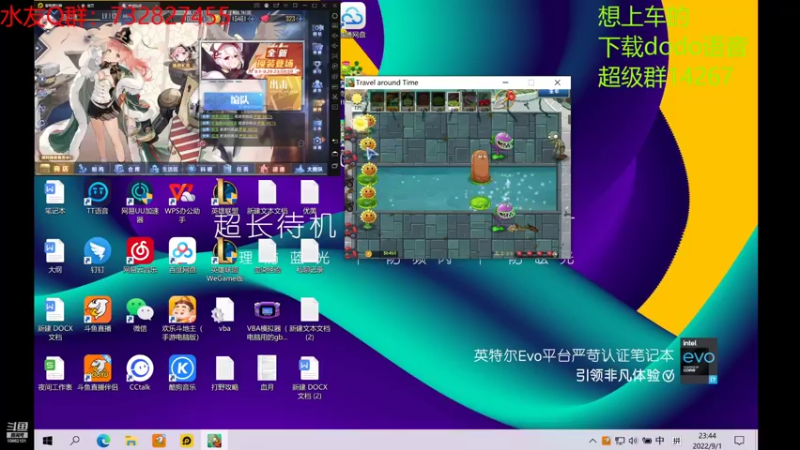Expand the hidden system tray icons
The height and width of the screenshot is (450, 800).
coord(592,440)
